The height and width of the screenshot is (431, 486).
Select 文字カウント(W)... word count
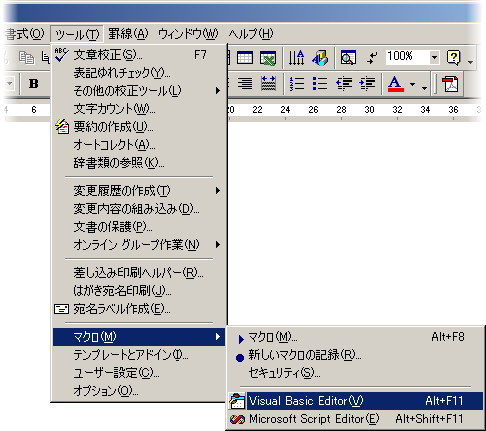click(139, 109)
